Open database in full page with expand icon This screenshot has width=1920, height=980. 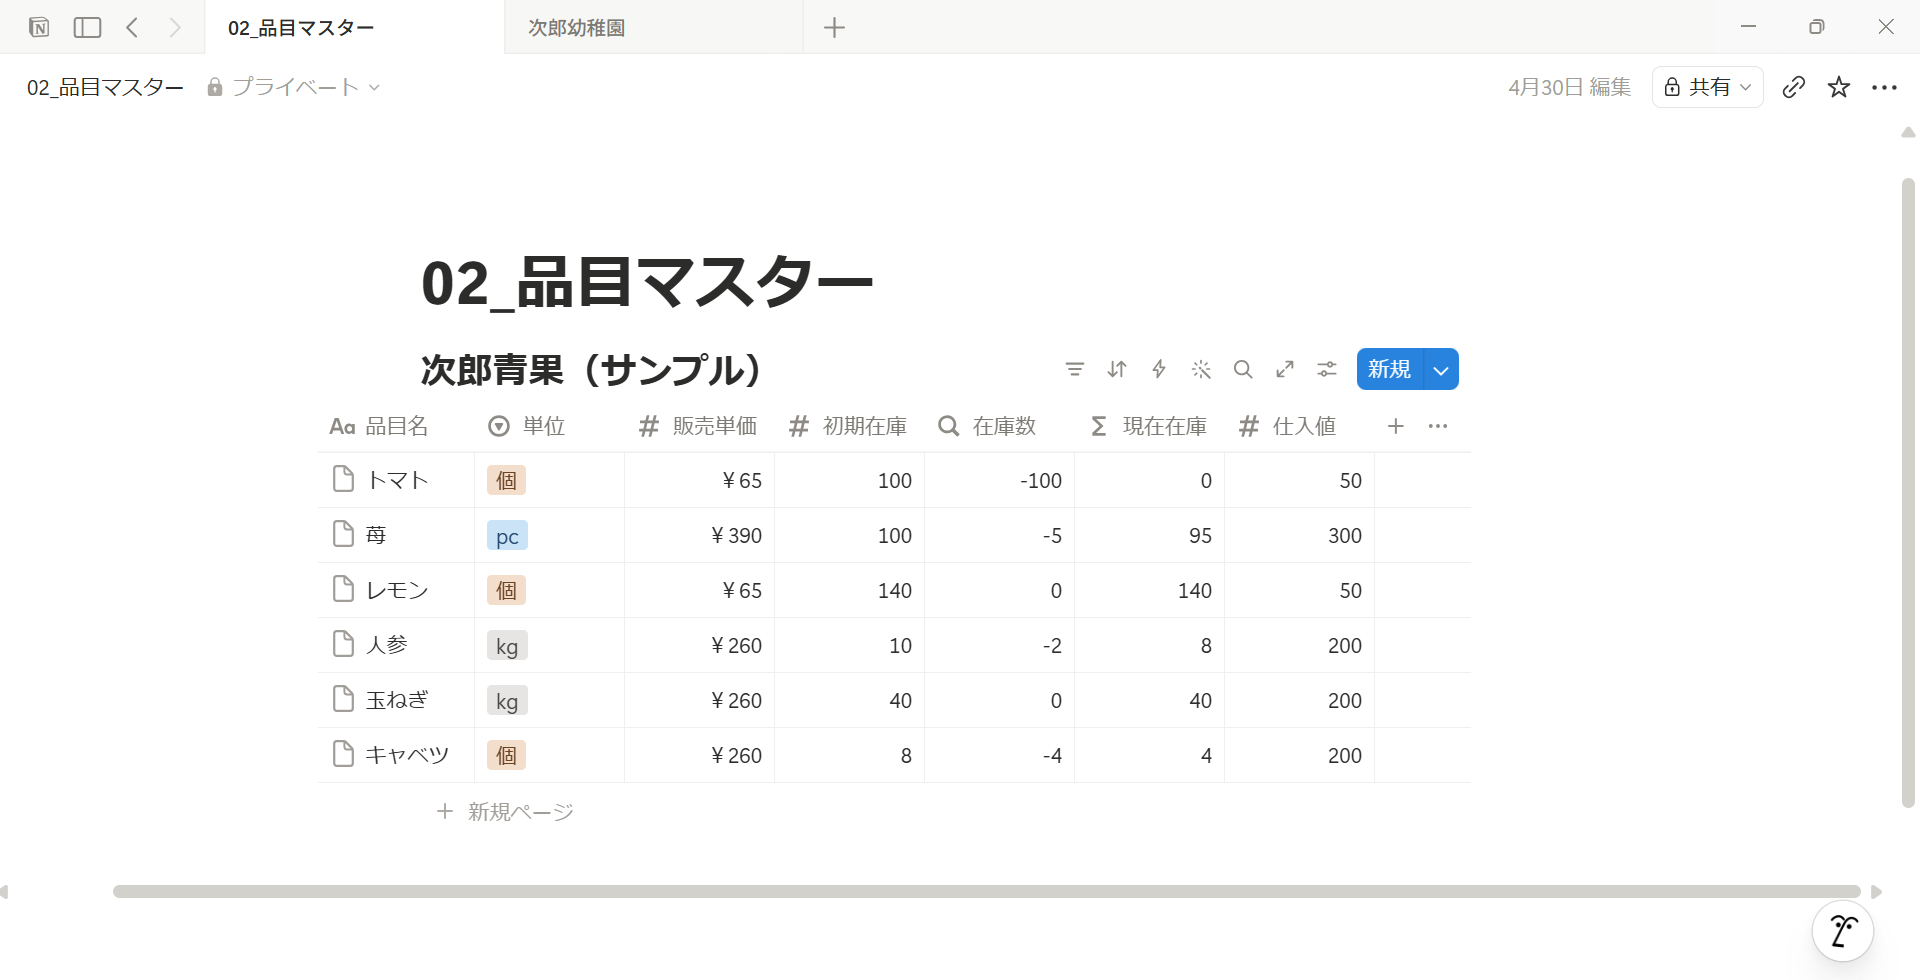[x=1285, y=369]
